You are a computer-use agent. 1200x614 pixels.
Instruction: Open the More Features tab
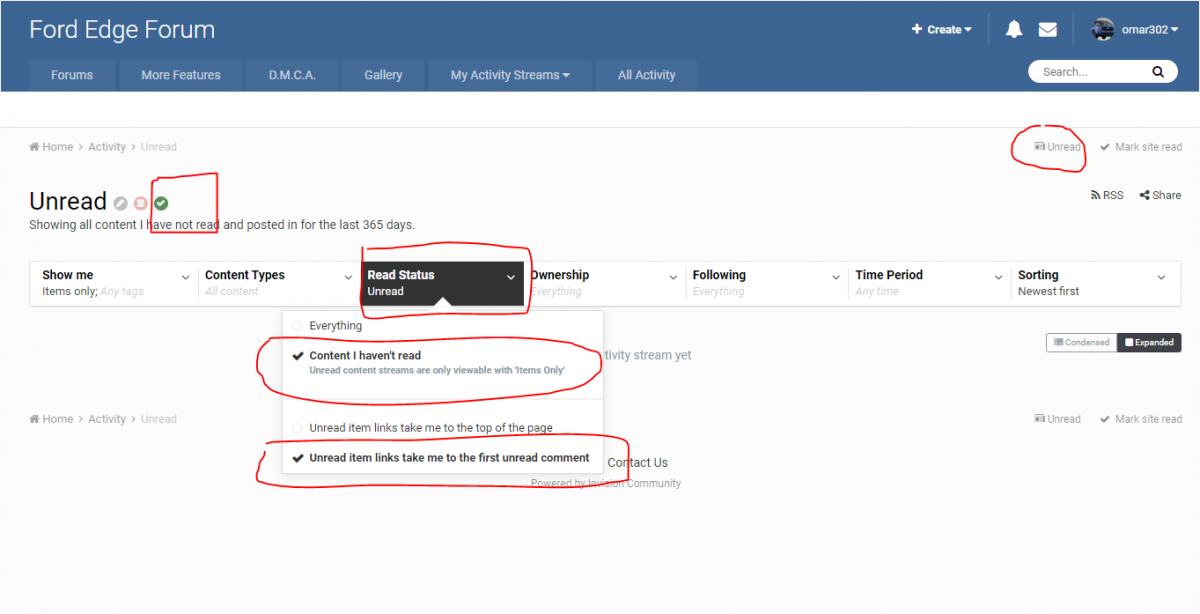pos(181,75)
